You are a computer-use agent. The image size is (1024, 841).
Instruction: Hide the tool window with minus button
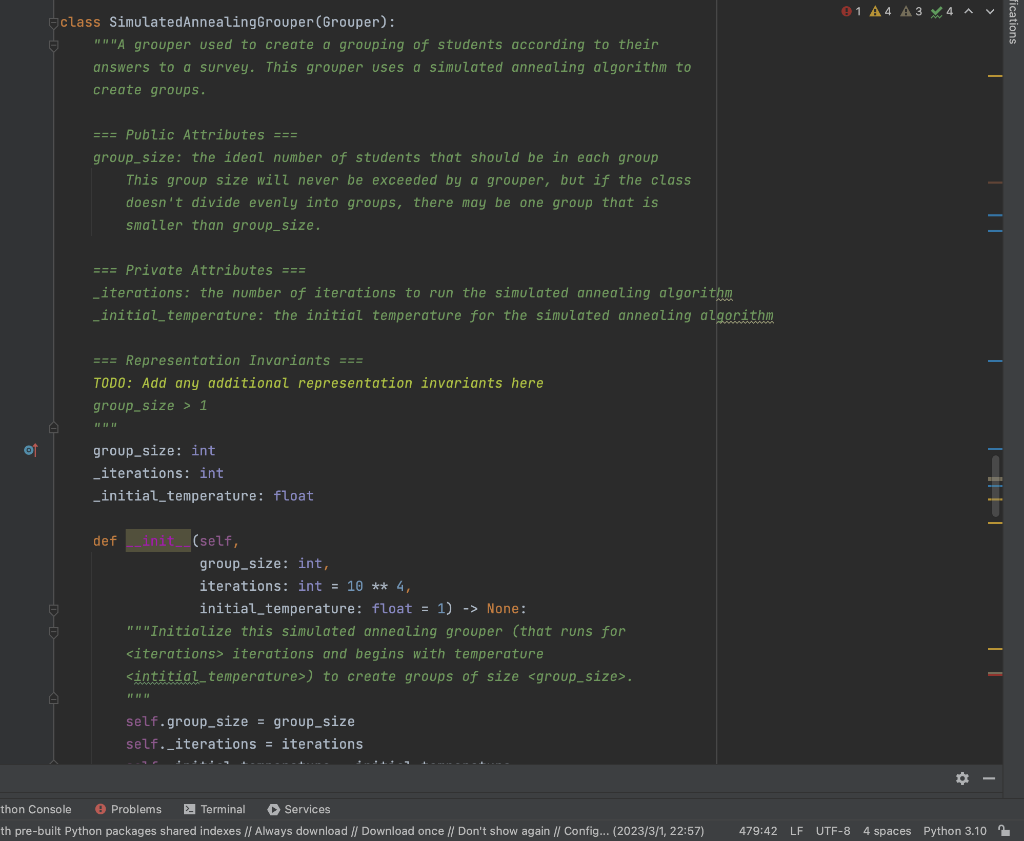[x=989, y=778]
